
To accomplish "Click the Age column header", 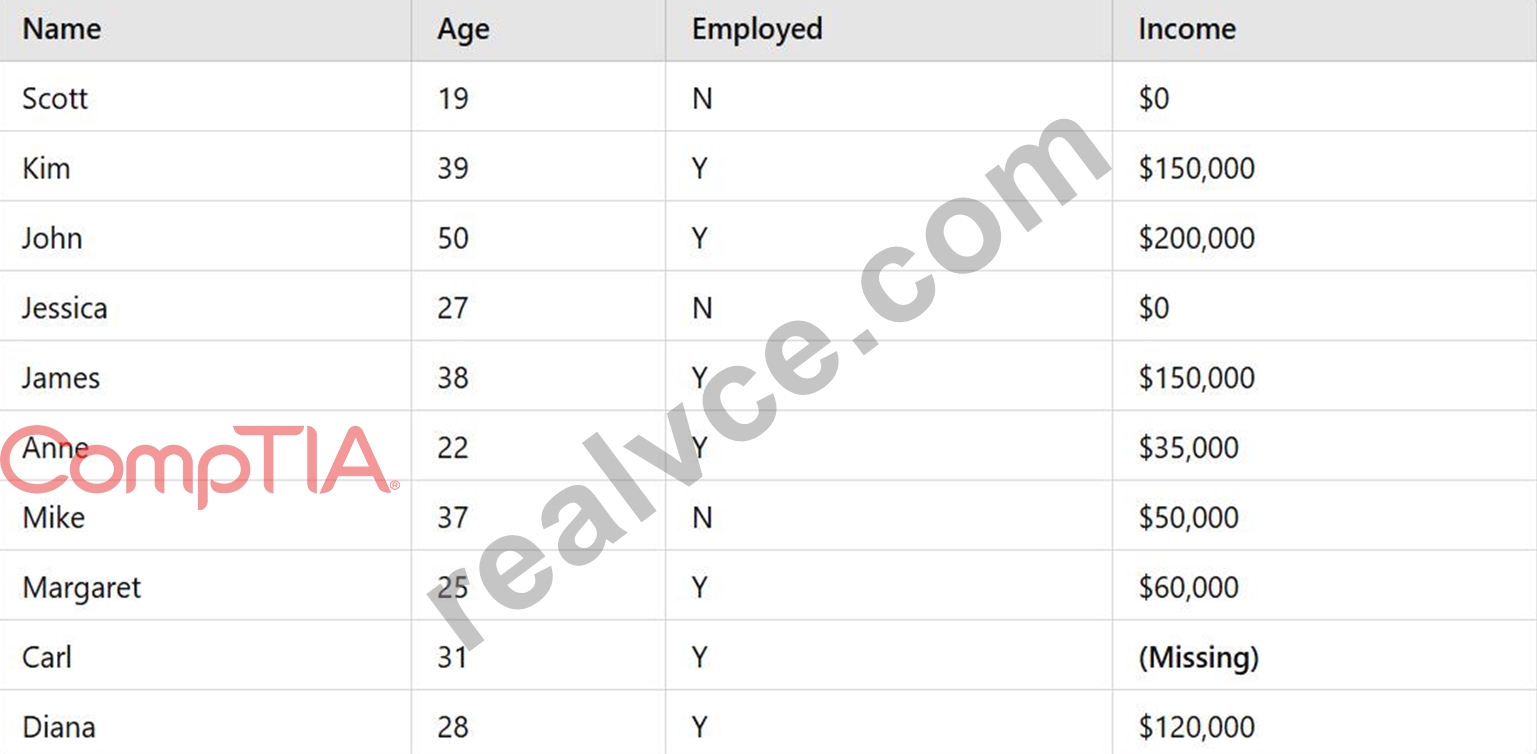I will pos(463,30).
